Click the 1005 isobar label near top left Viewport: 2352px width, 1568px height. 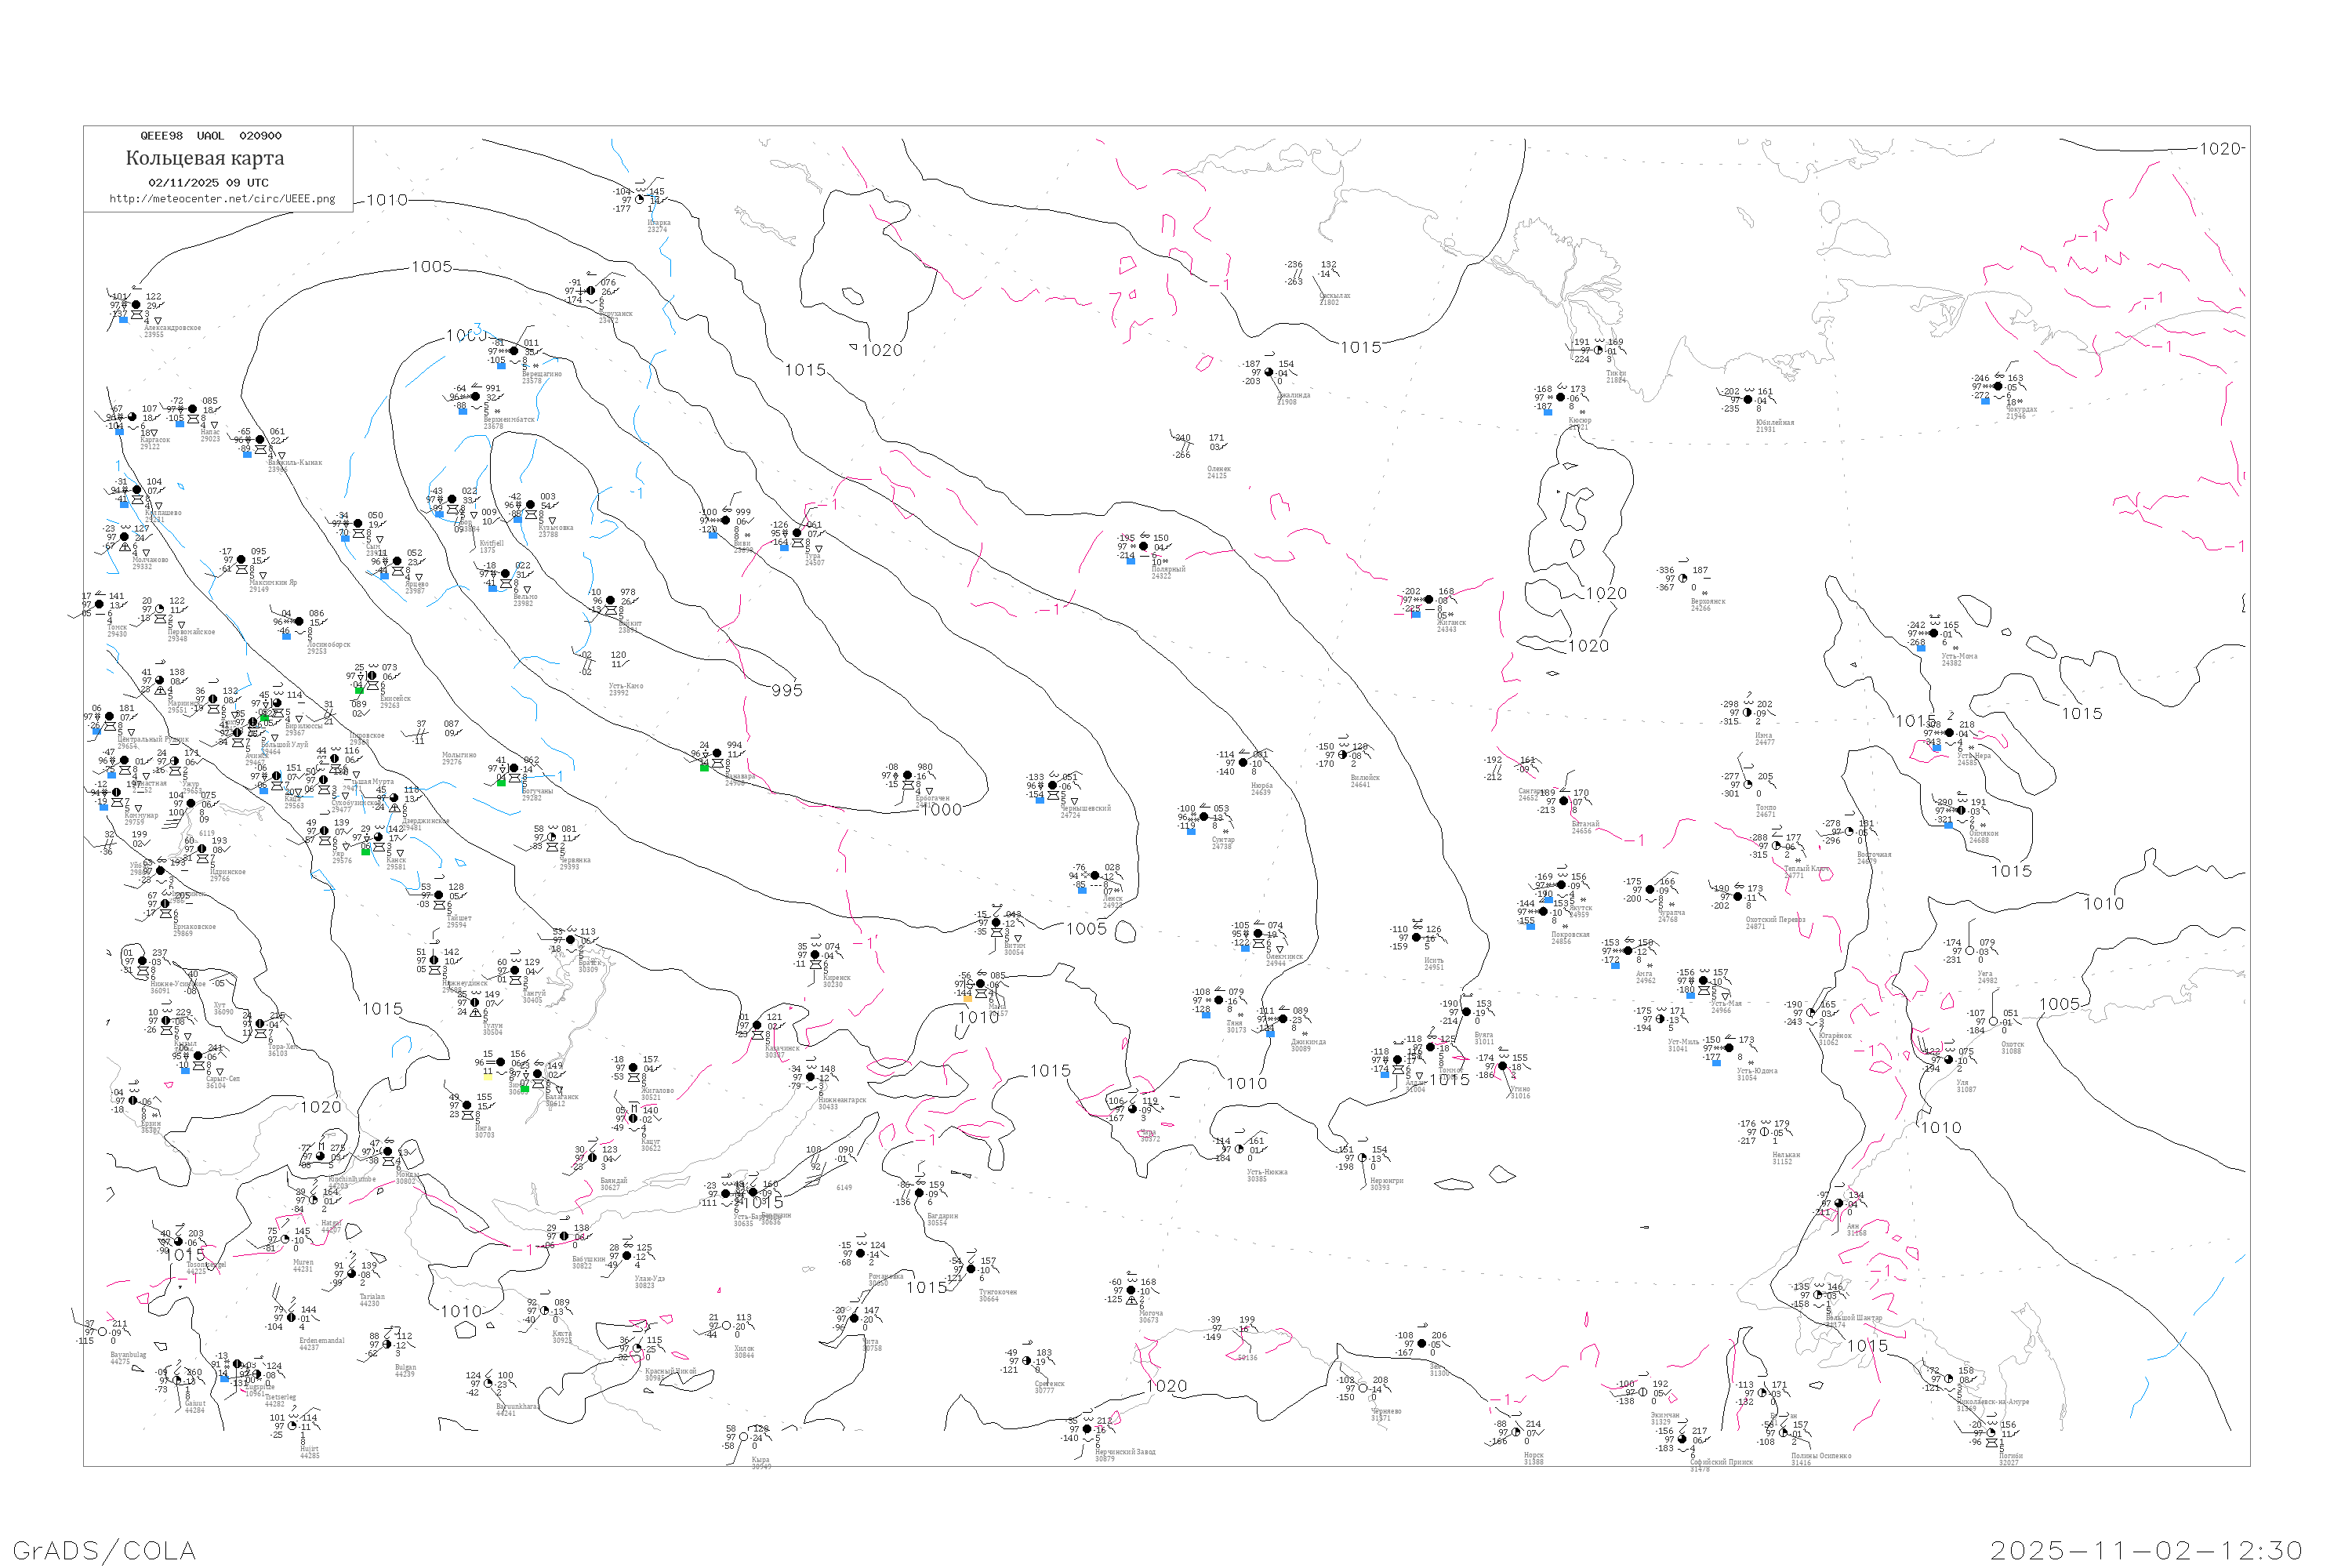click(x=431, y=267)
